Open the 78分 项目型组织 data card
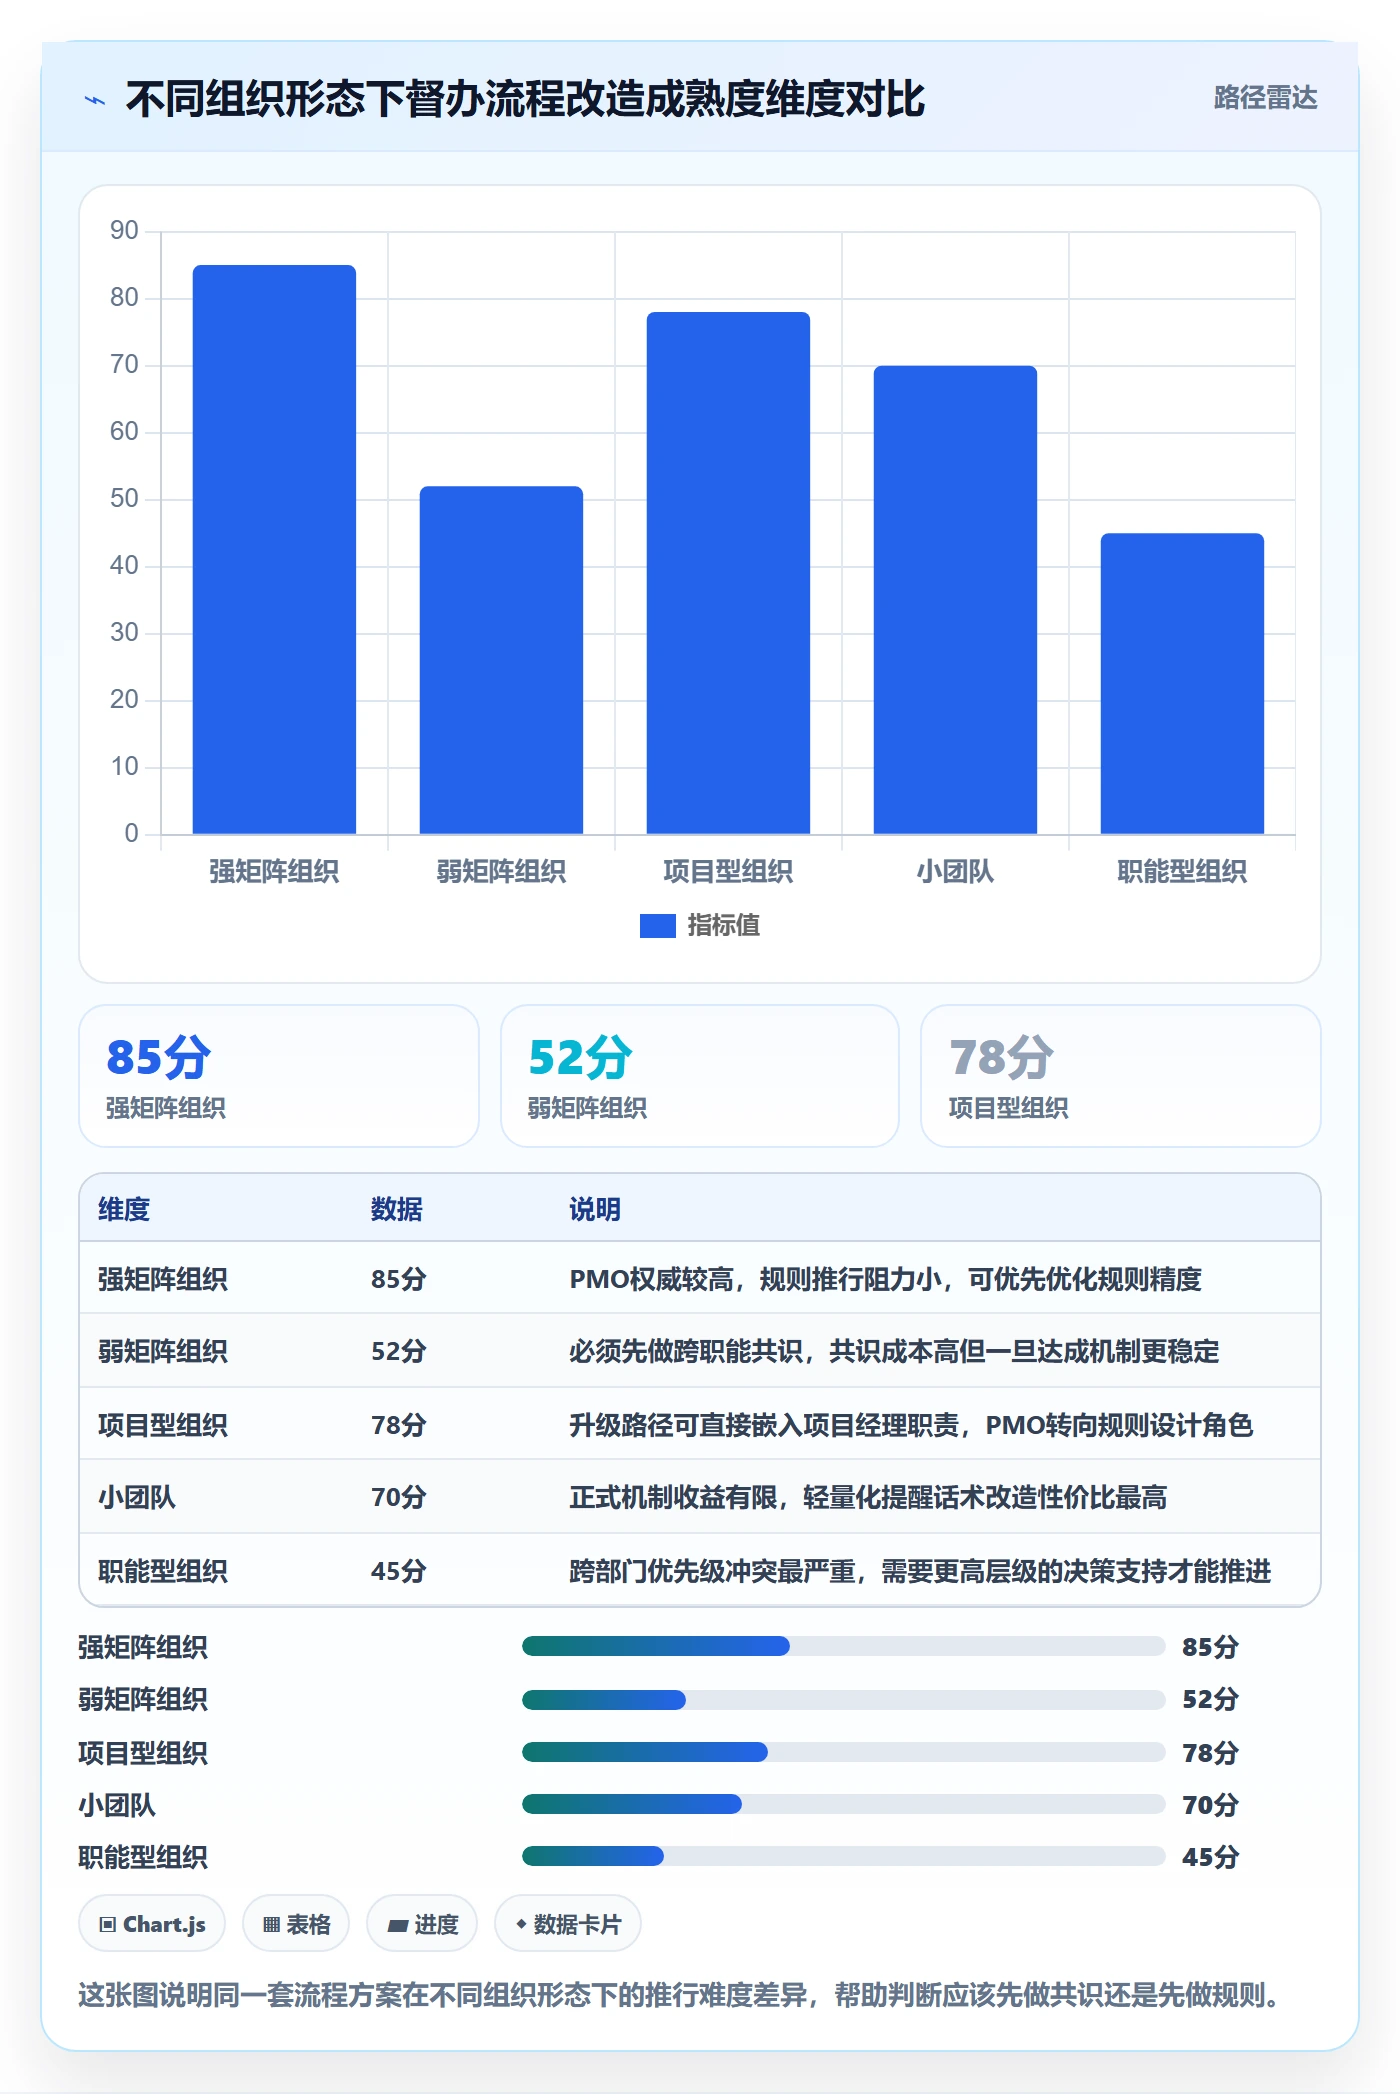 click(x=1121, y=1076)
